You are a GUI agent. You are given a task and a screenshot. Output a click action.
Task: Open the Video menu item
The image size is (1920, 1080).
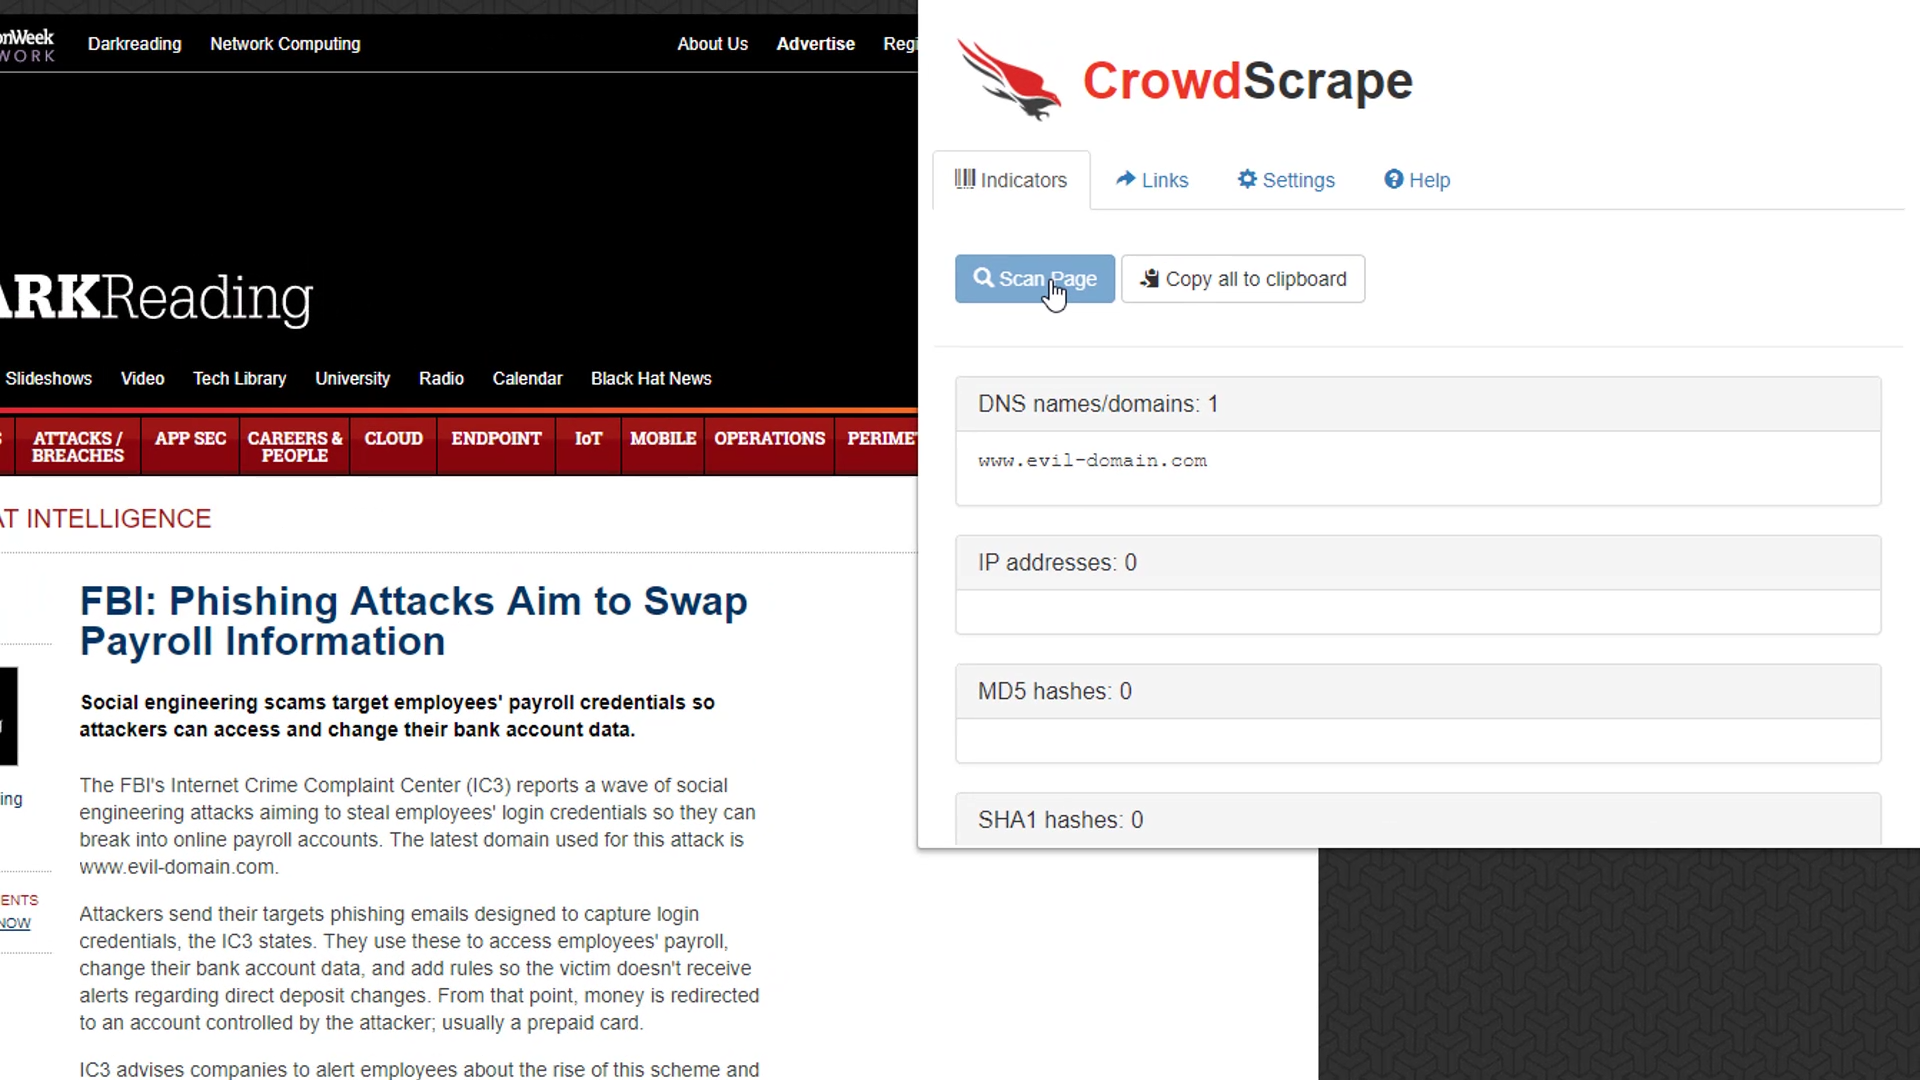click(x=142, y=379)
